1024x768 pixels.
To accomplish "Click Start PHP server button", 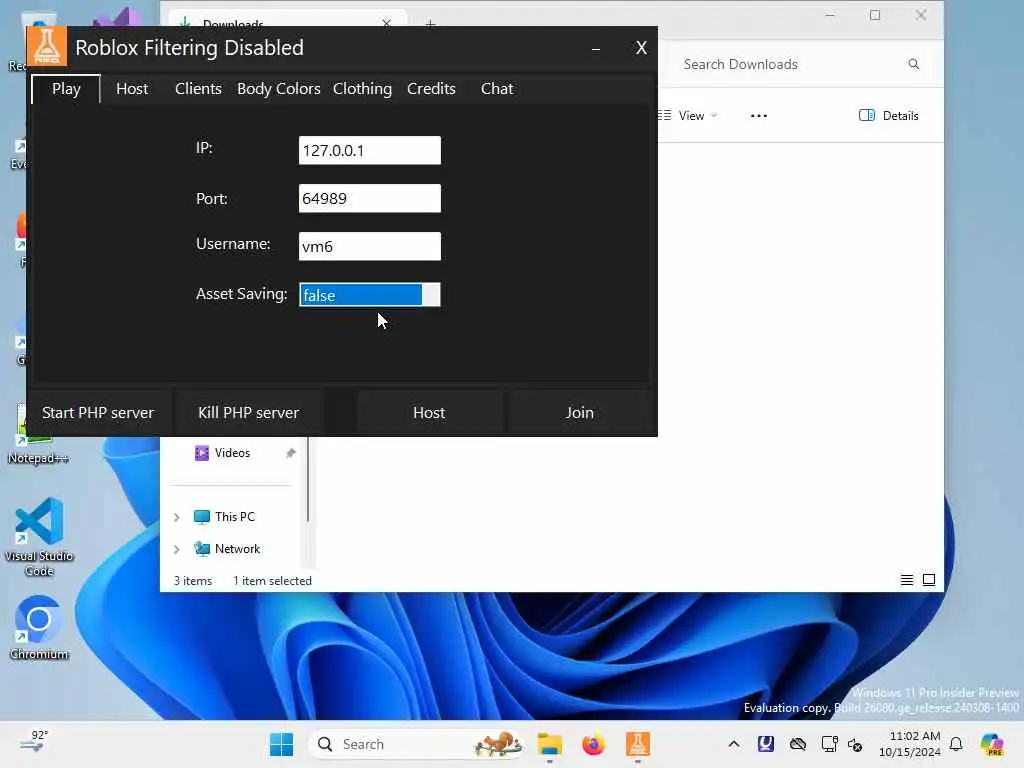I will tap(98, 413).
